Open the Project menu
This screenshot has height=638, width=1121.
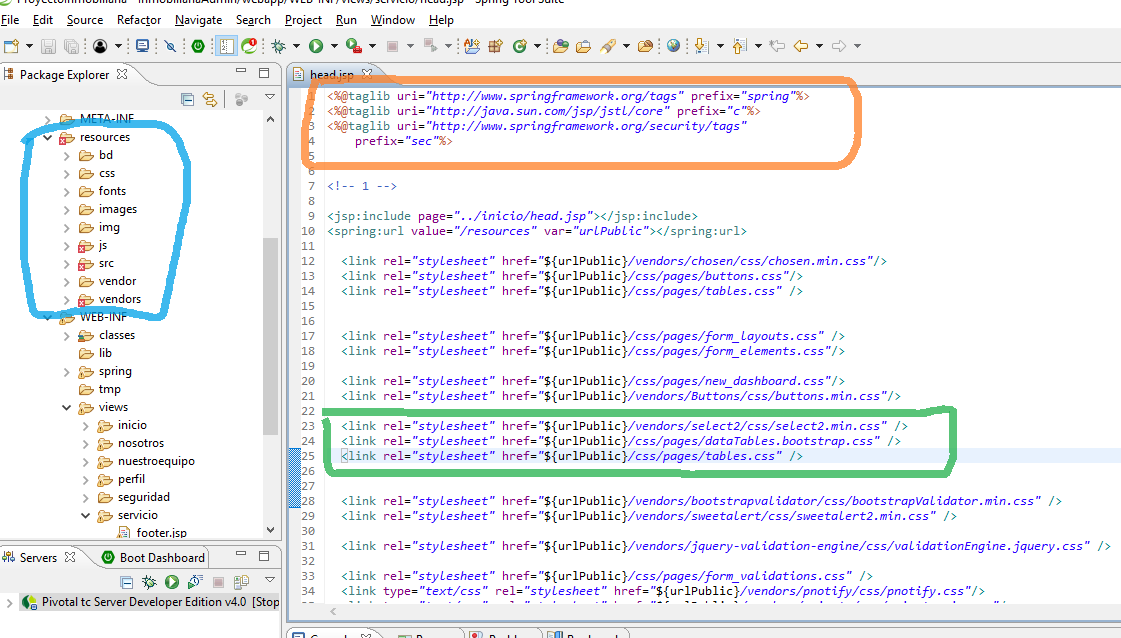(x=303, y=20)
